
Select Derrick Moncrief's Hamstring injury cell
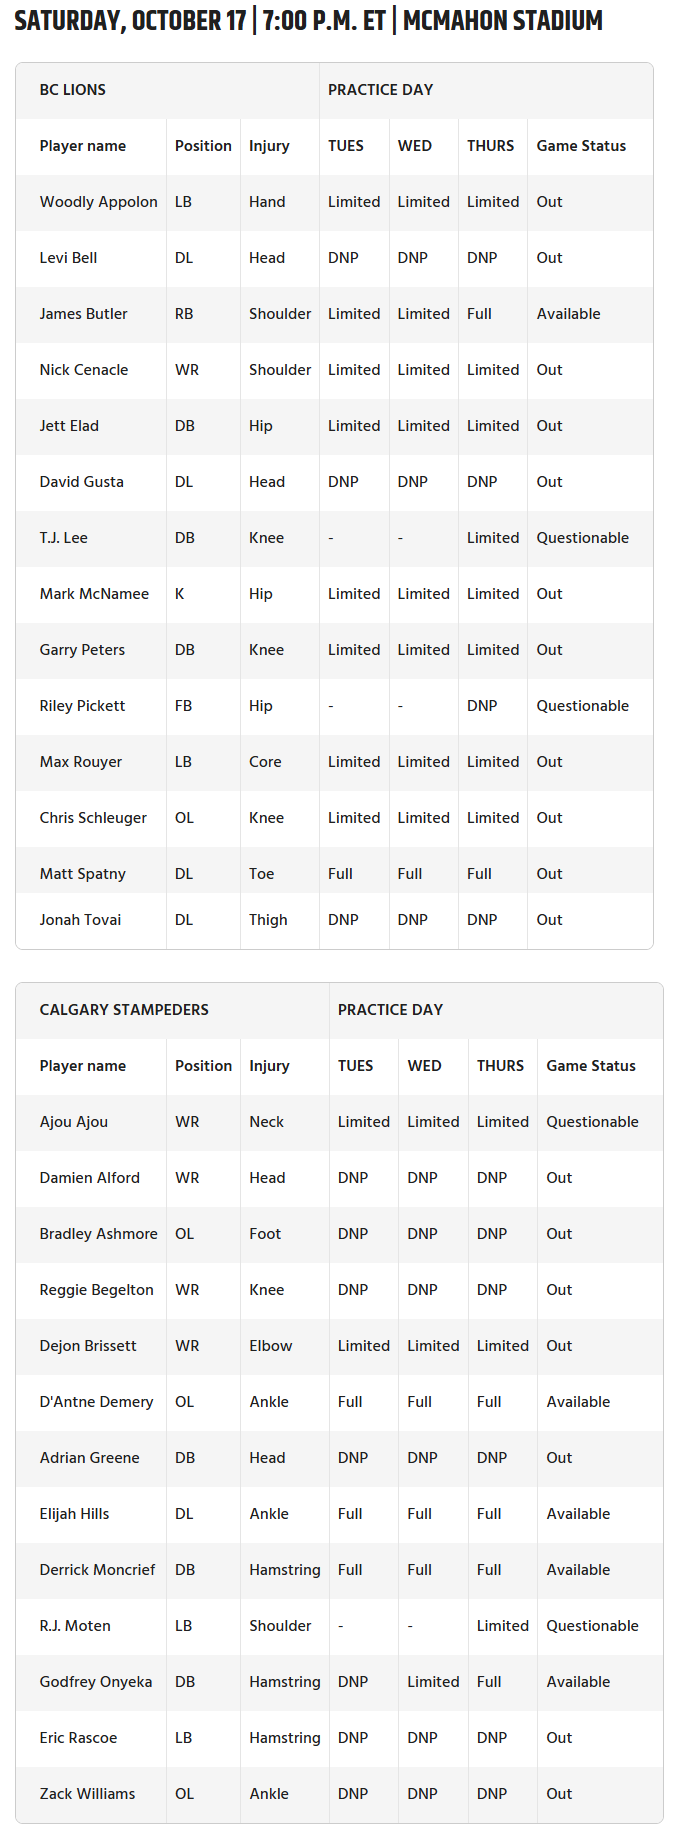coord(285,1570)
